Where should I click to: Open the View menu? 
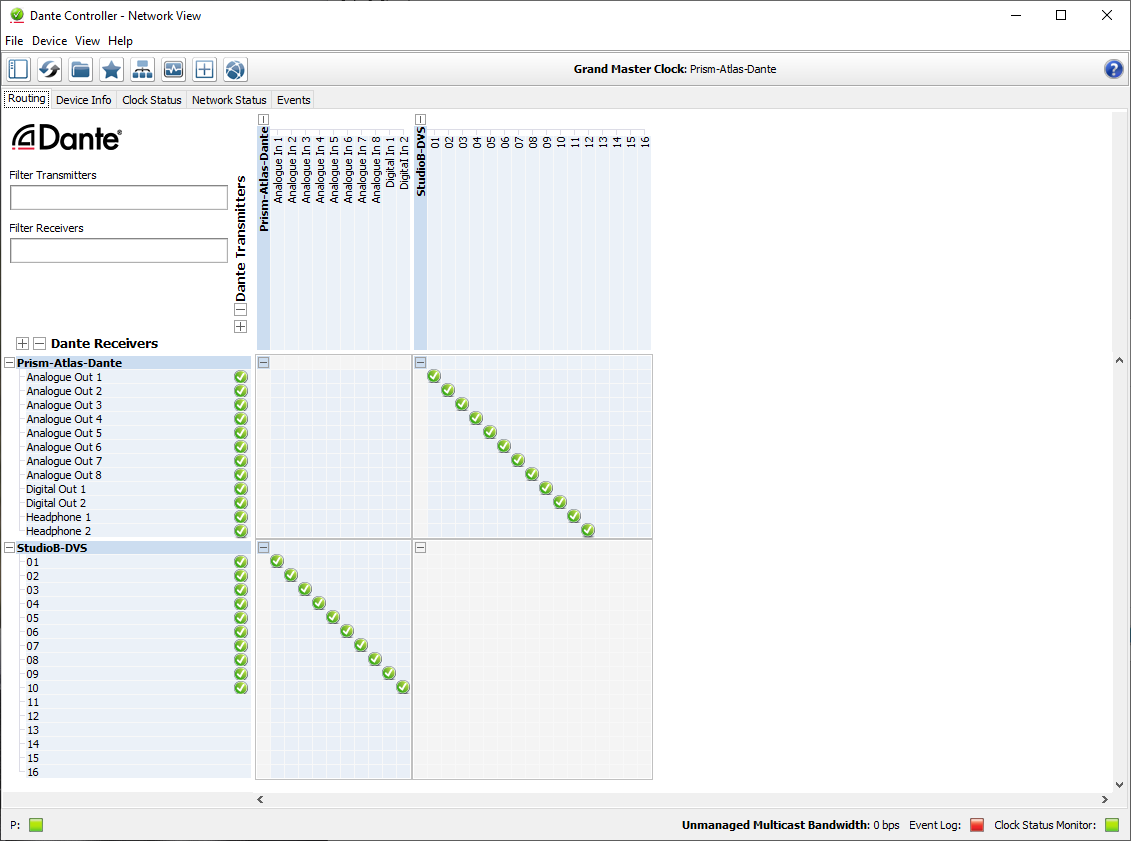(87, 41)
